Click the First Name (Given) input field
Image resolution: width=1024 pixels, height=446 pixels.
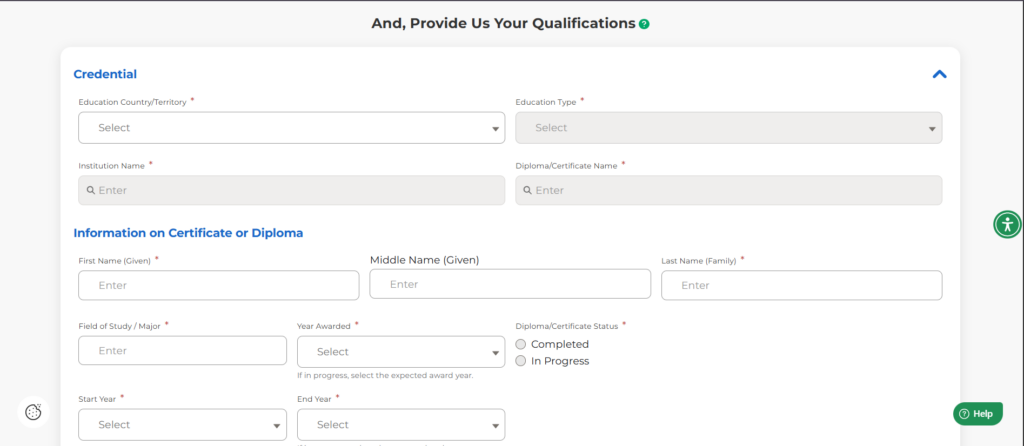(x=219, y=285)
